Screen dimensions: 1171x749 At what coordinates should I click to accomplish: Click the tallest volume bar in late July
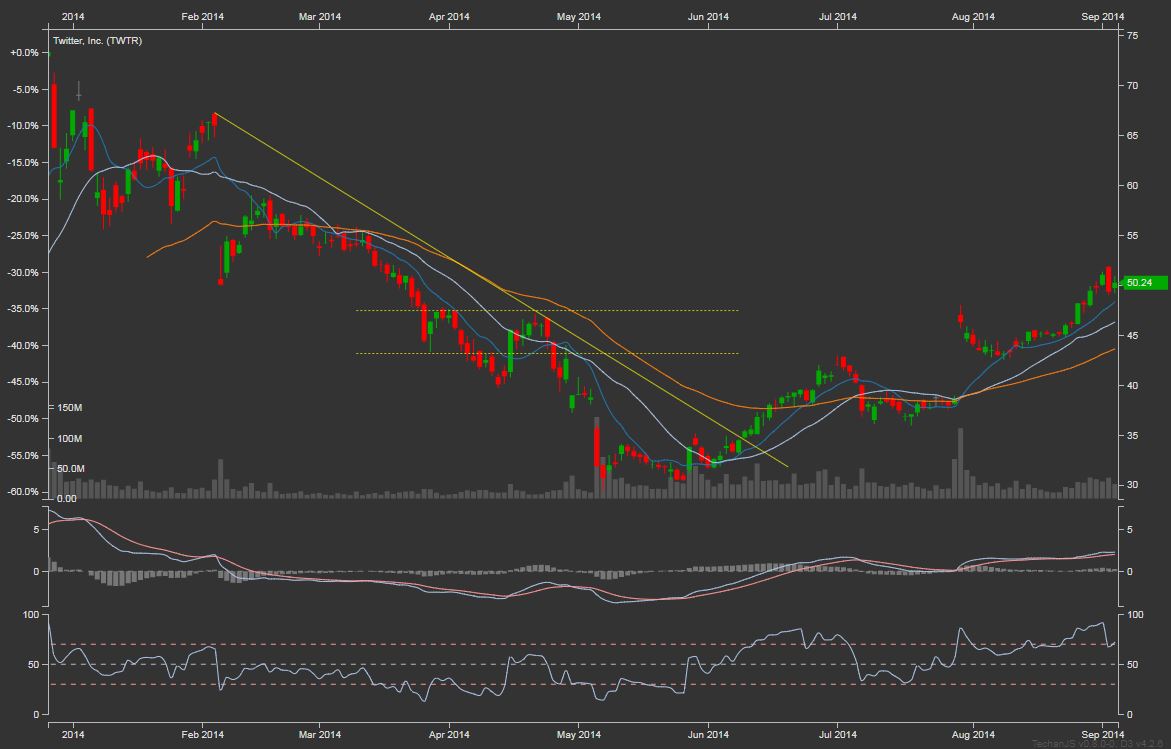tap(961, 462)
